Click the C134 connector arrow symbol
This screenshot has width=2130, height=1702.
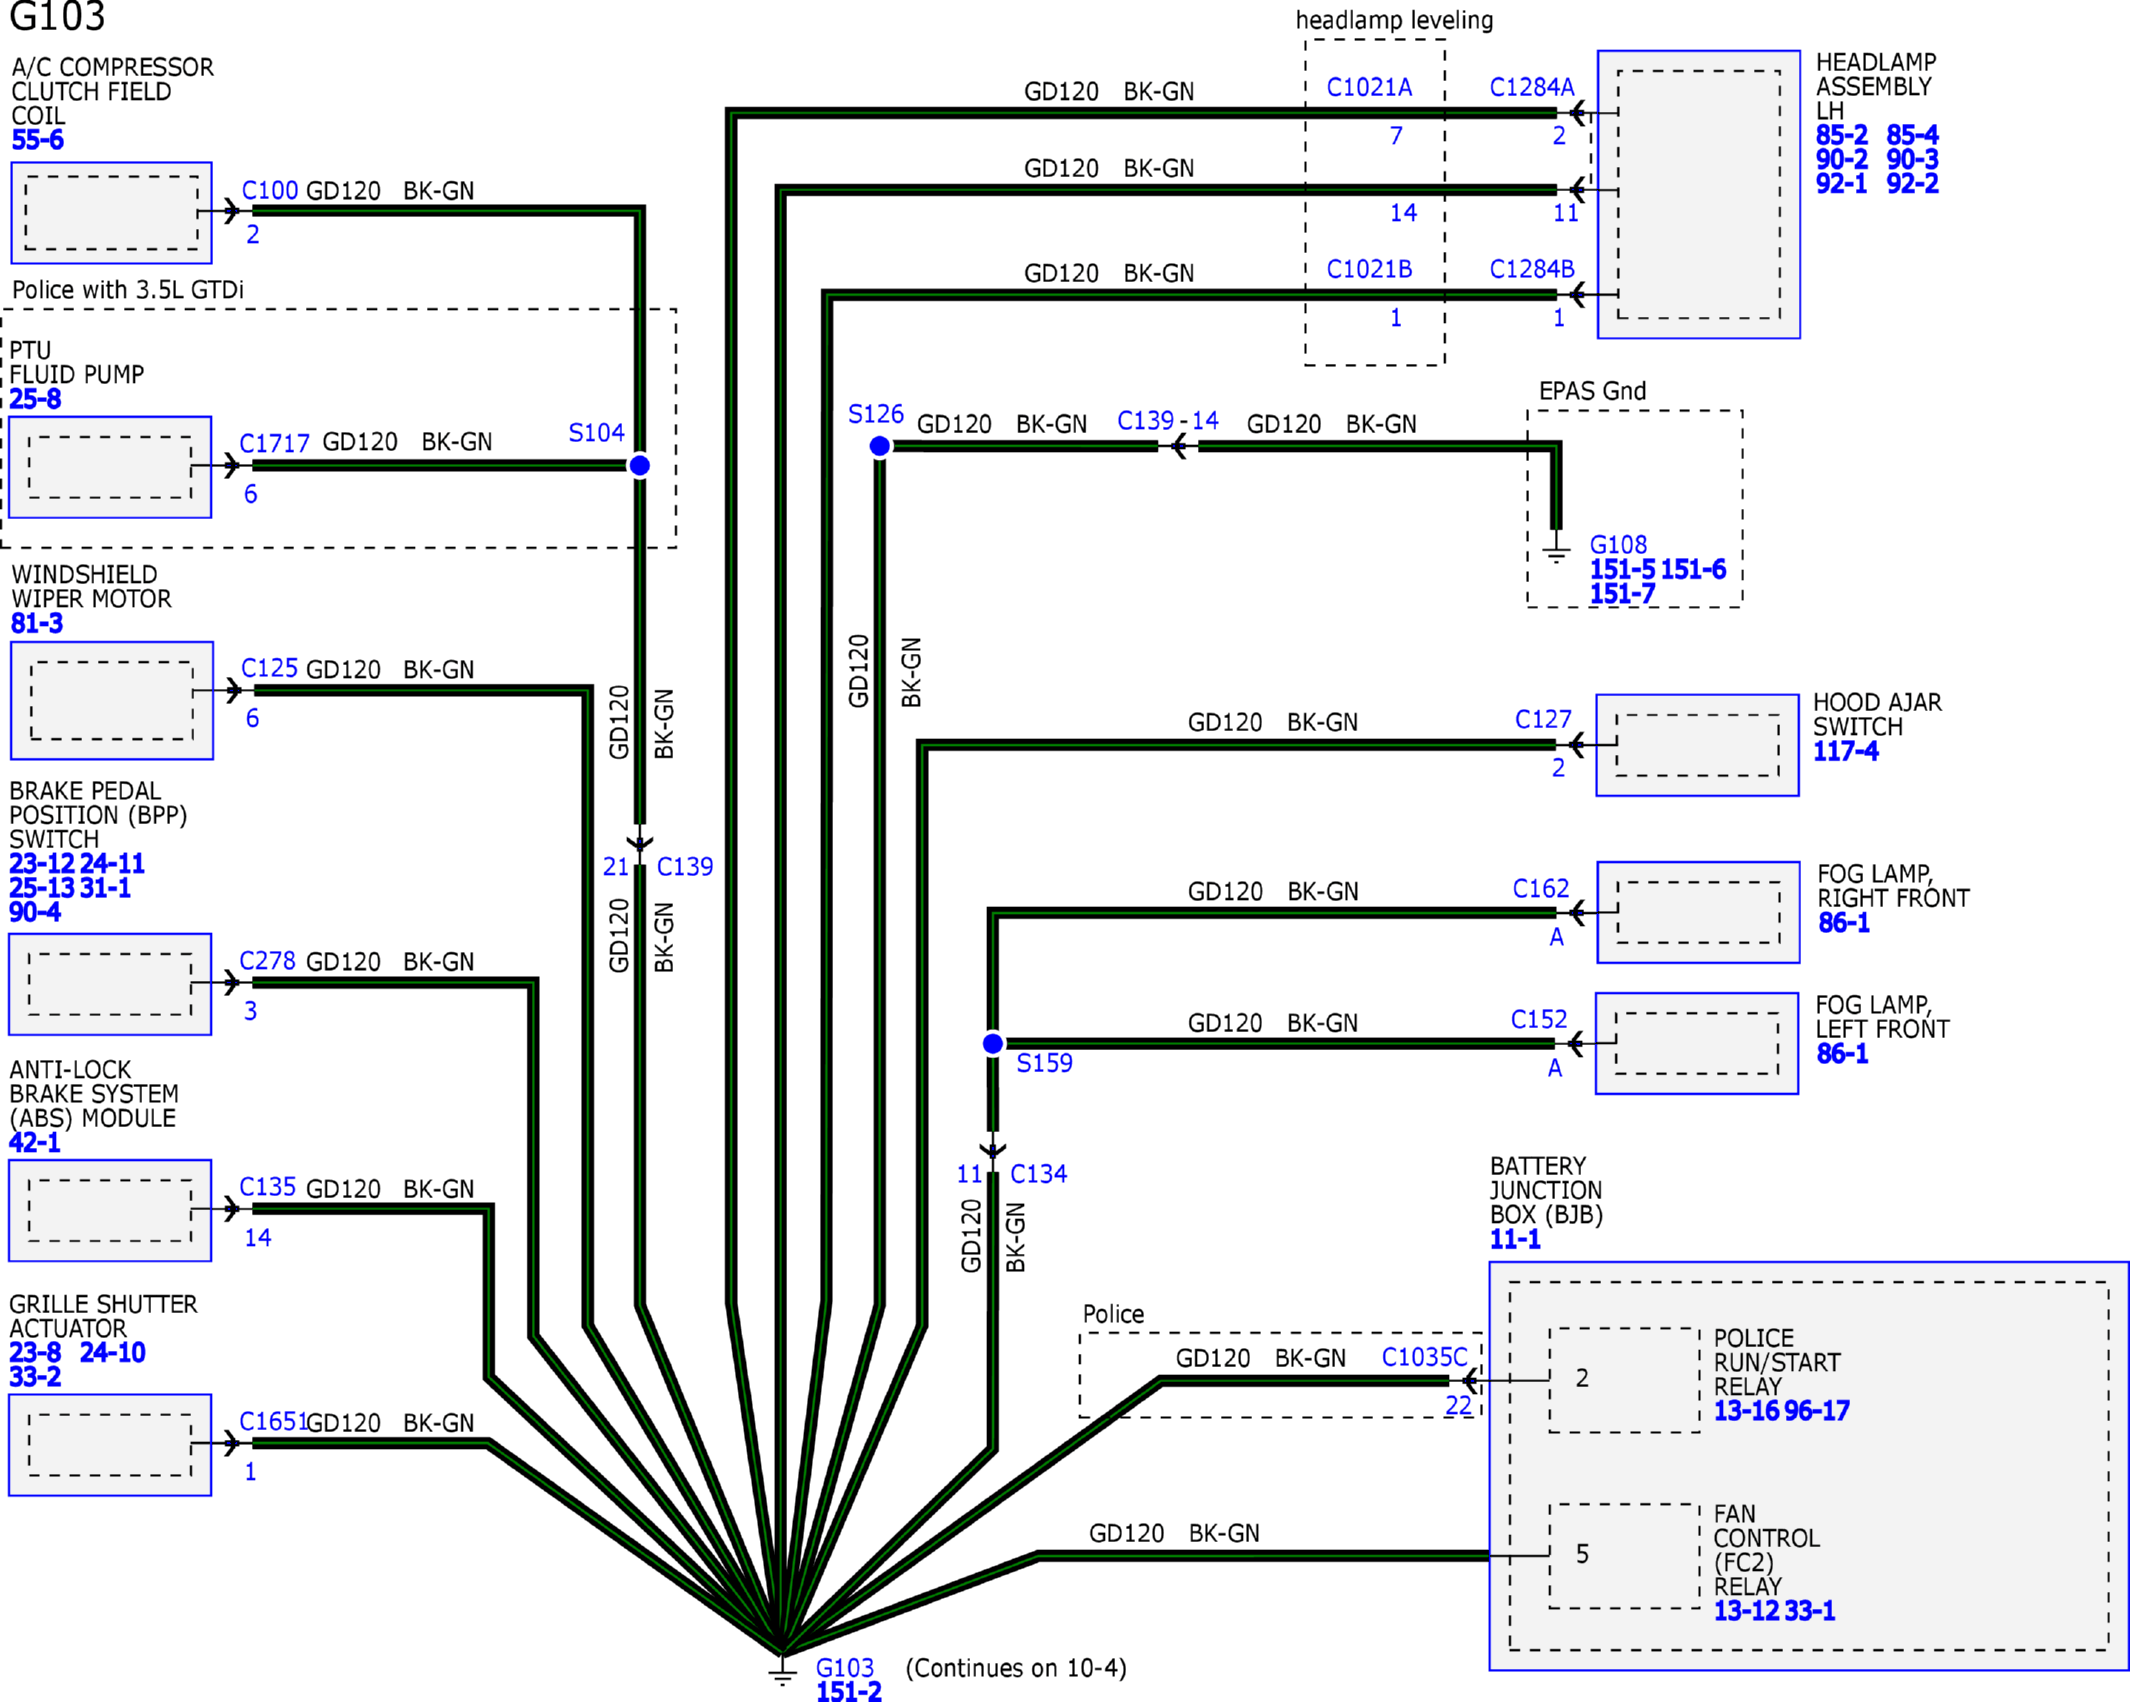point(992,1151)
